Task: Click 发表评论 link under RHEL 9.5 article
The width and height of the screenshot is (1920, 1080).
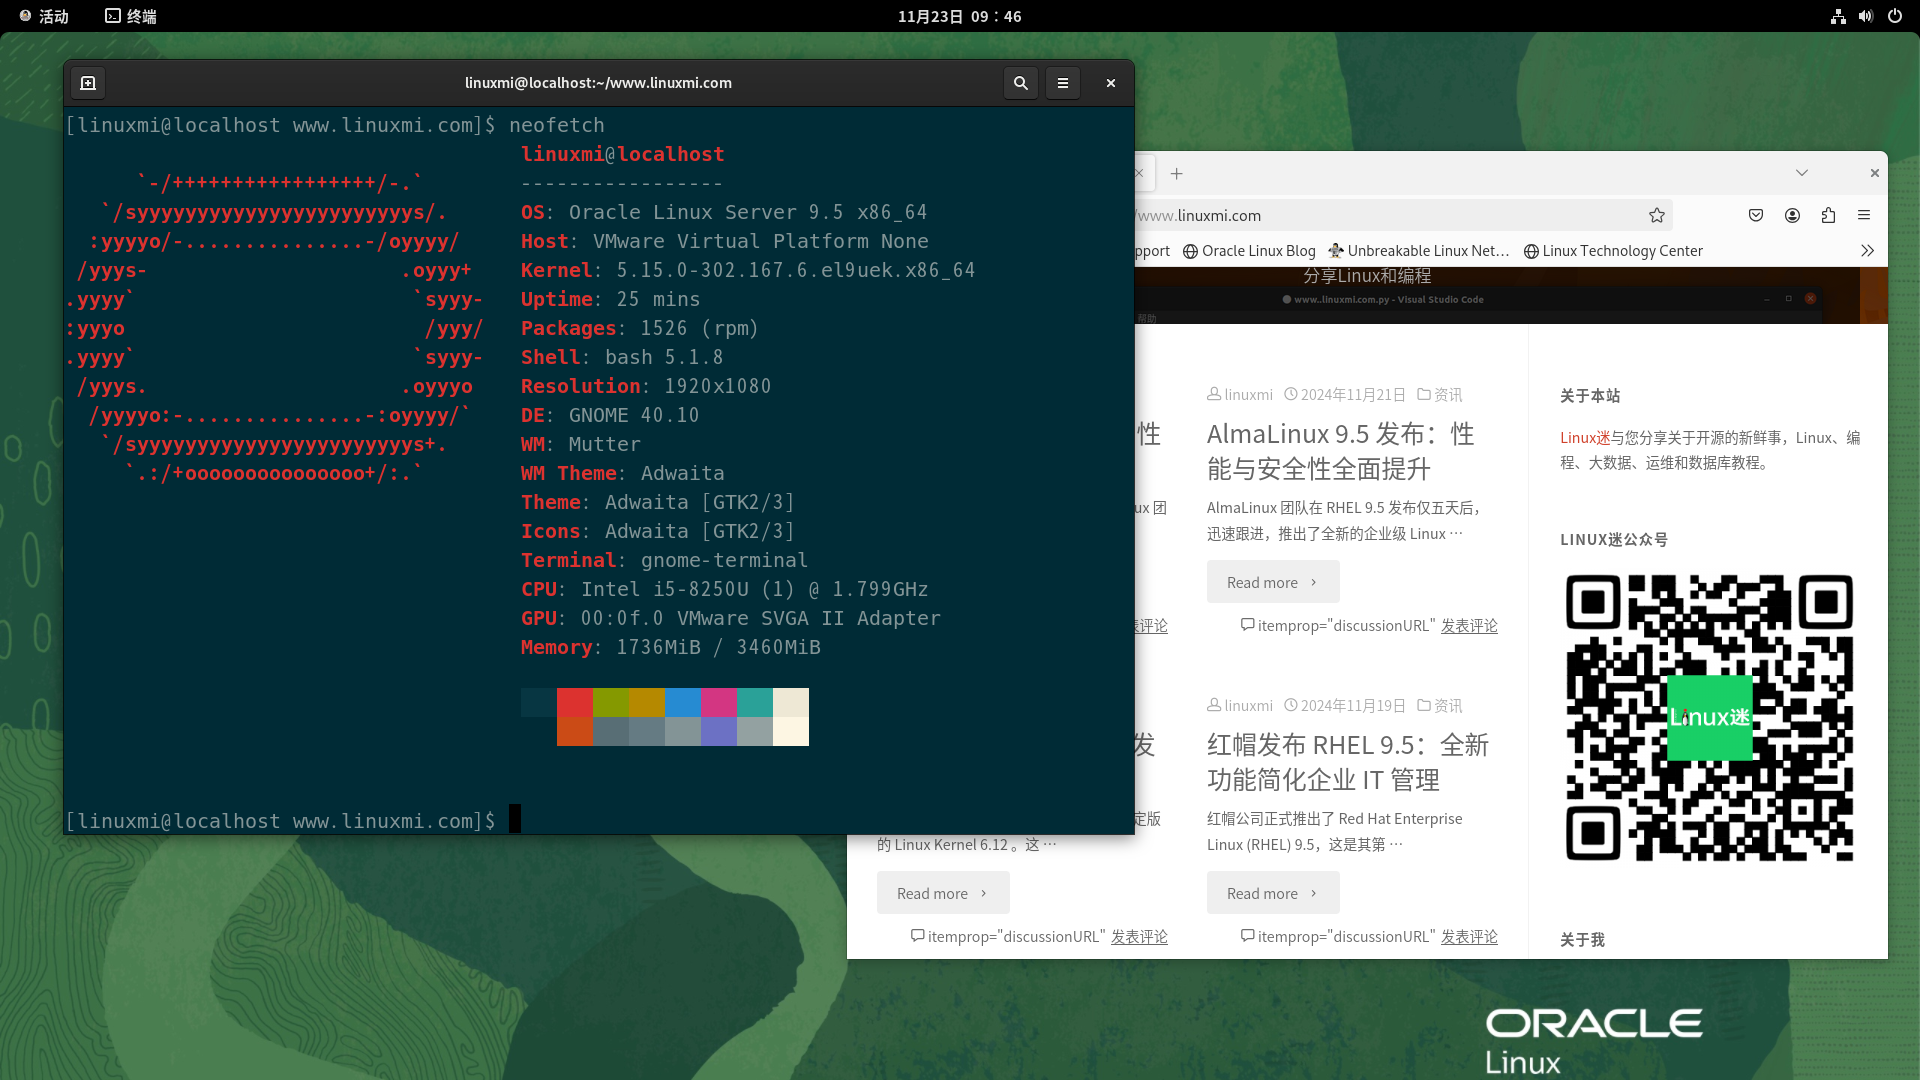Action: pyautogui.click(x=1468, y=937)
